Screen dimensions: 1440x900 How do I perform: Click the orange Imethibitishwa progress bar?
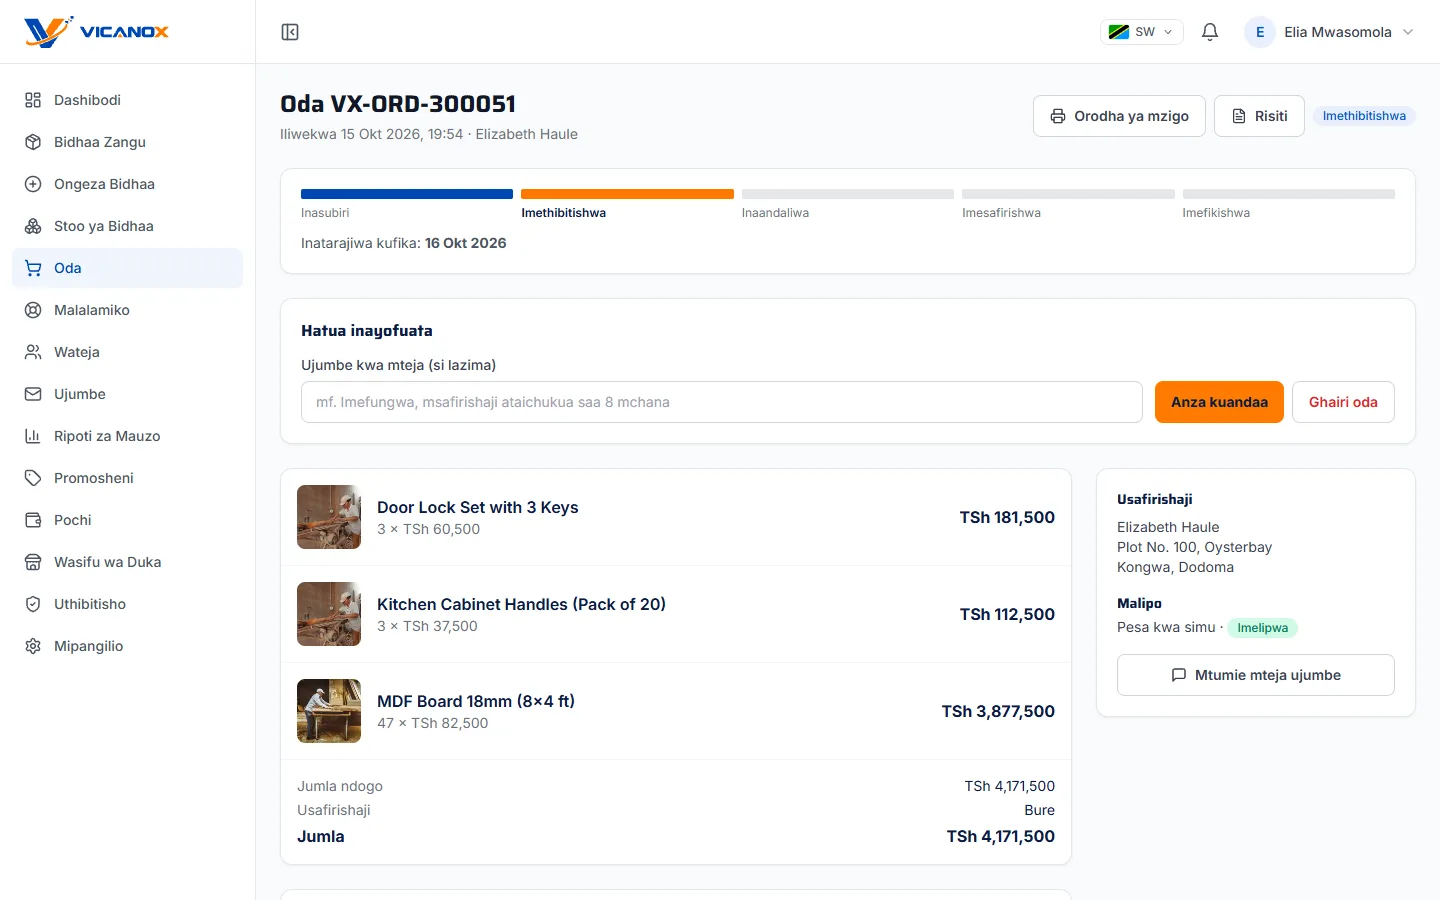coord(627,194)
